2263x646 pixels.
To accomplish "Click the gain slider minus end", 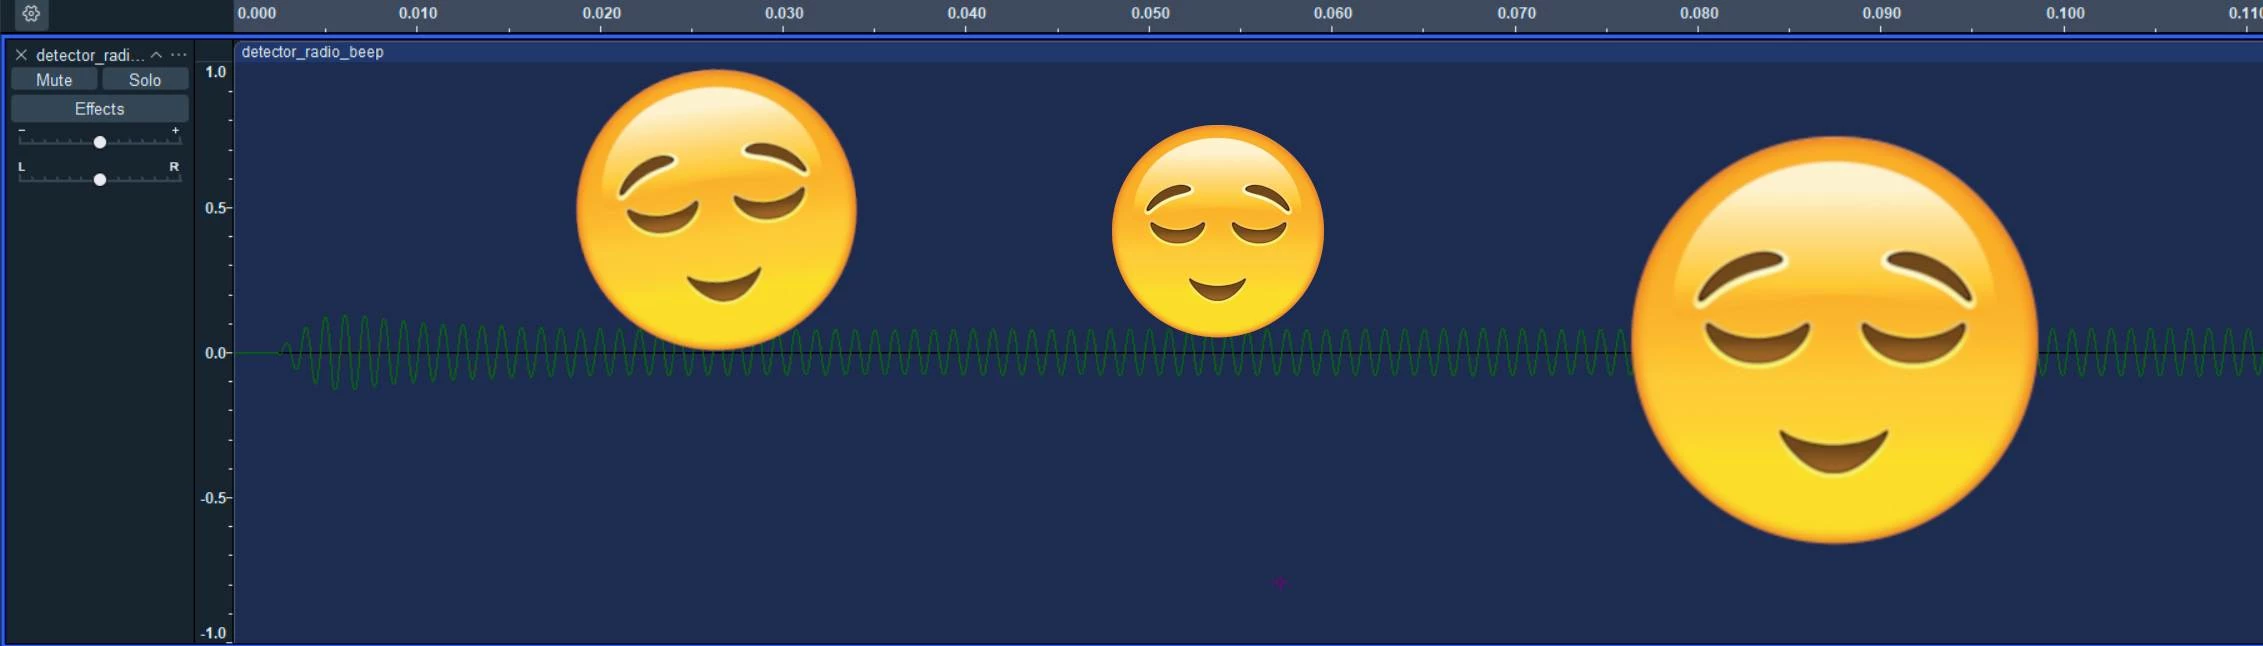I will coord(22,130).
